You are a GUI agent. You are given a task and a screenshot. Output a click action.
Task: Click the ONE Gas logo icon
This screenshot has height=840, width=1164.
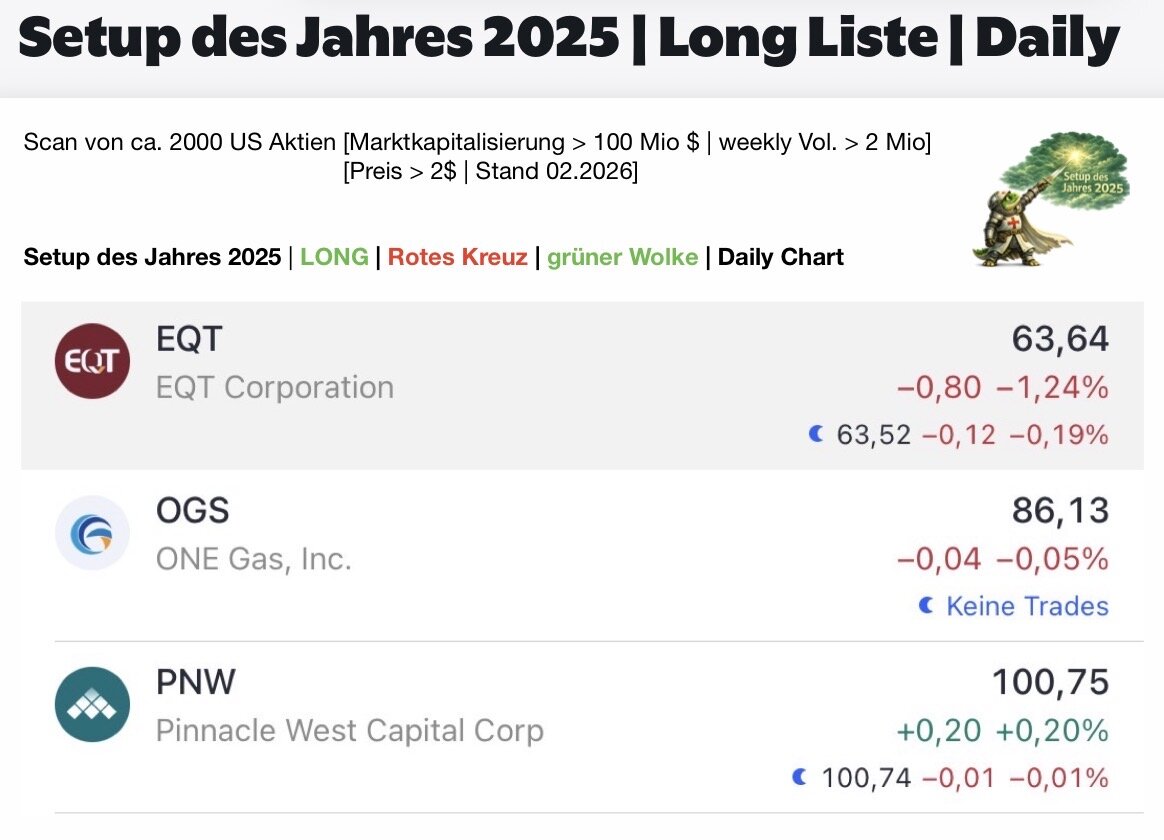pyautogui.click(x=92, y=533)
